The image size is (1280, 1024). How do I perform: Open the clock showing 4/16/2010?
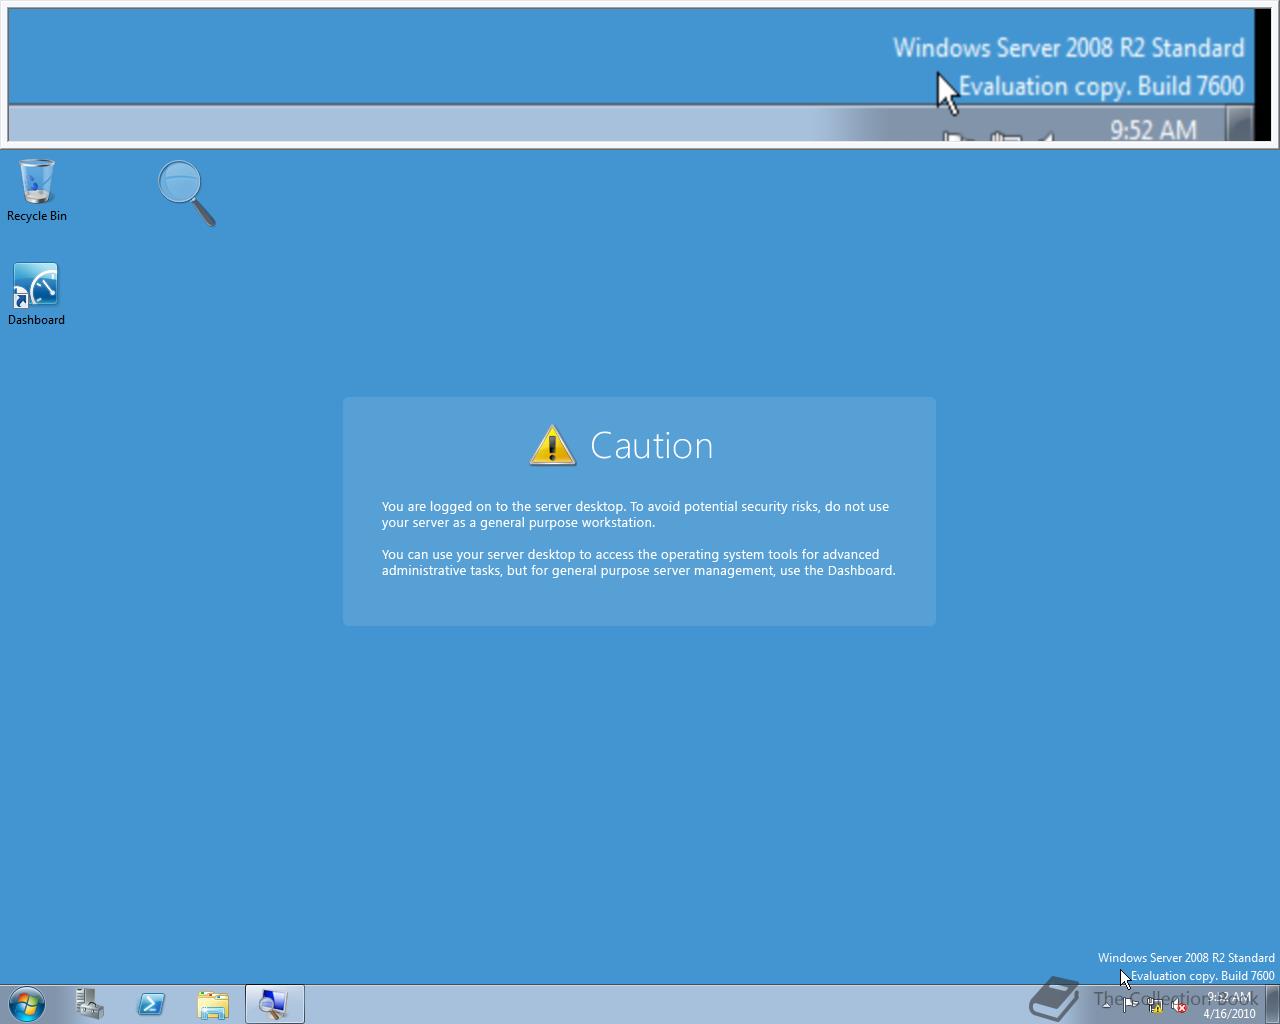1229,1005
